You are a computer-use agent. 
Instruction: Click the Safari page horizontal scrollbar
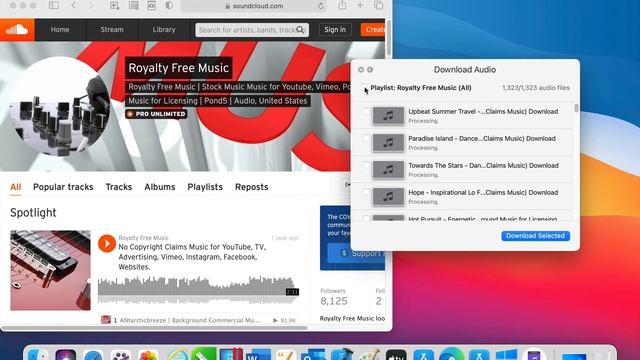pos(154,328)
